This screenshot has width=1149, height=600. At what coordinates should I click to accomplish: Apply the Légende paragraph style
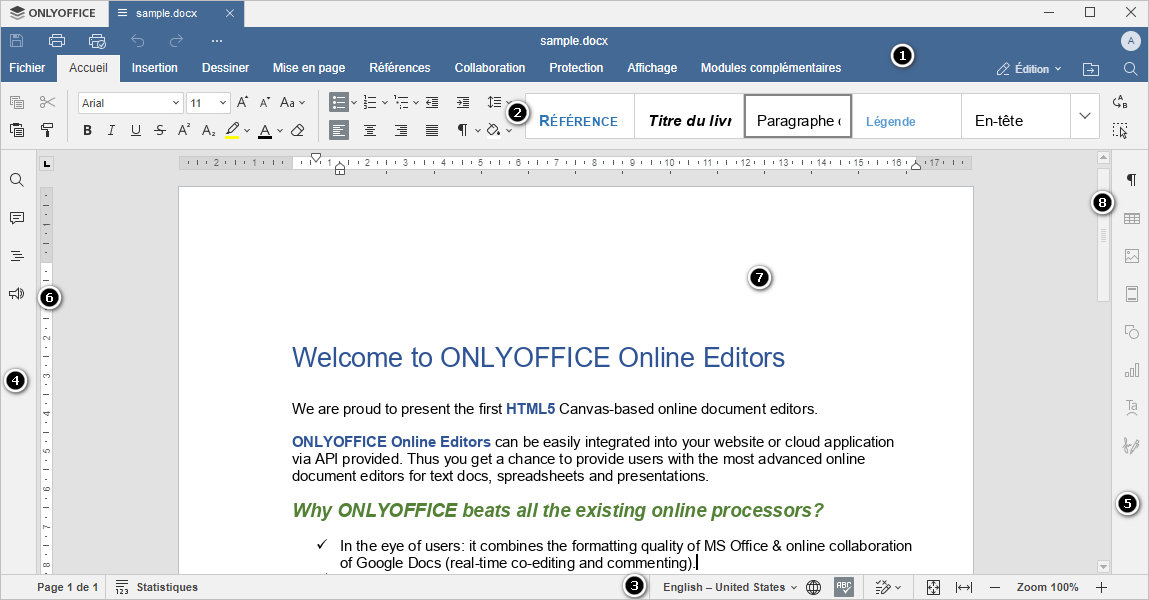click(x=891, y=121)
